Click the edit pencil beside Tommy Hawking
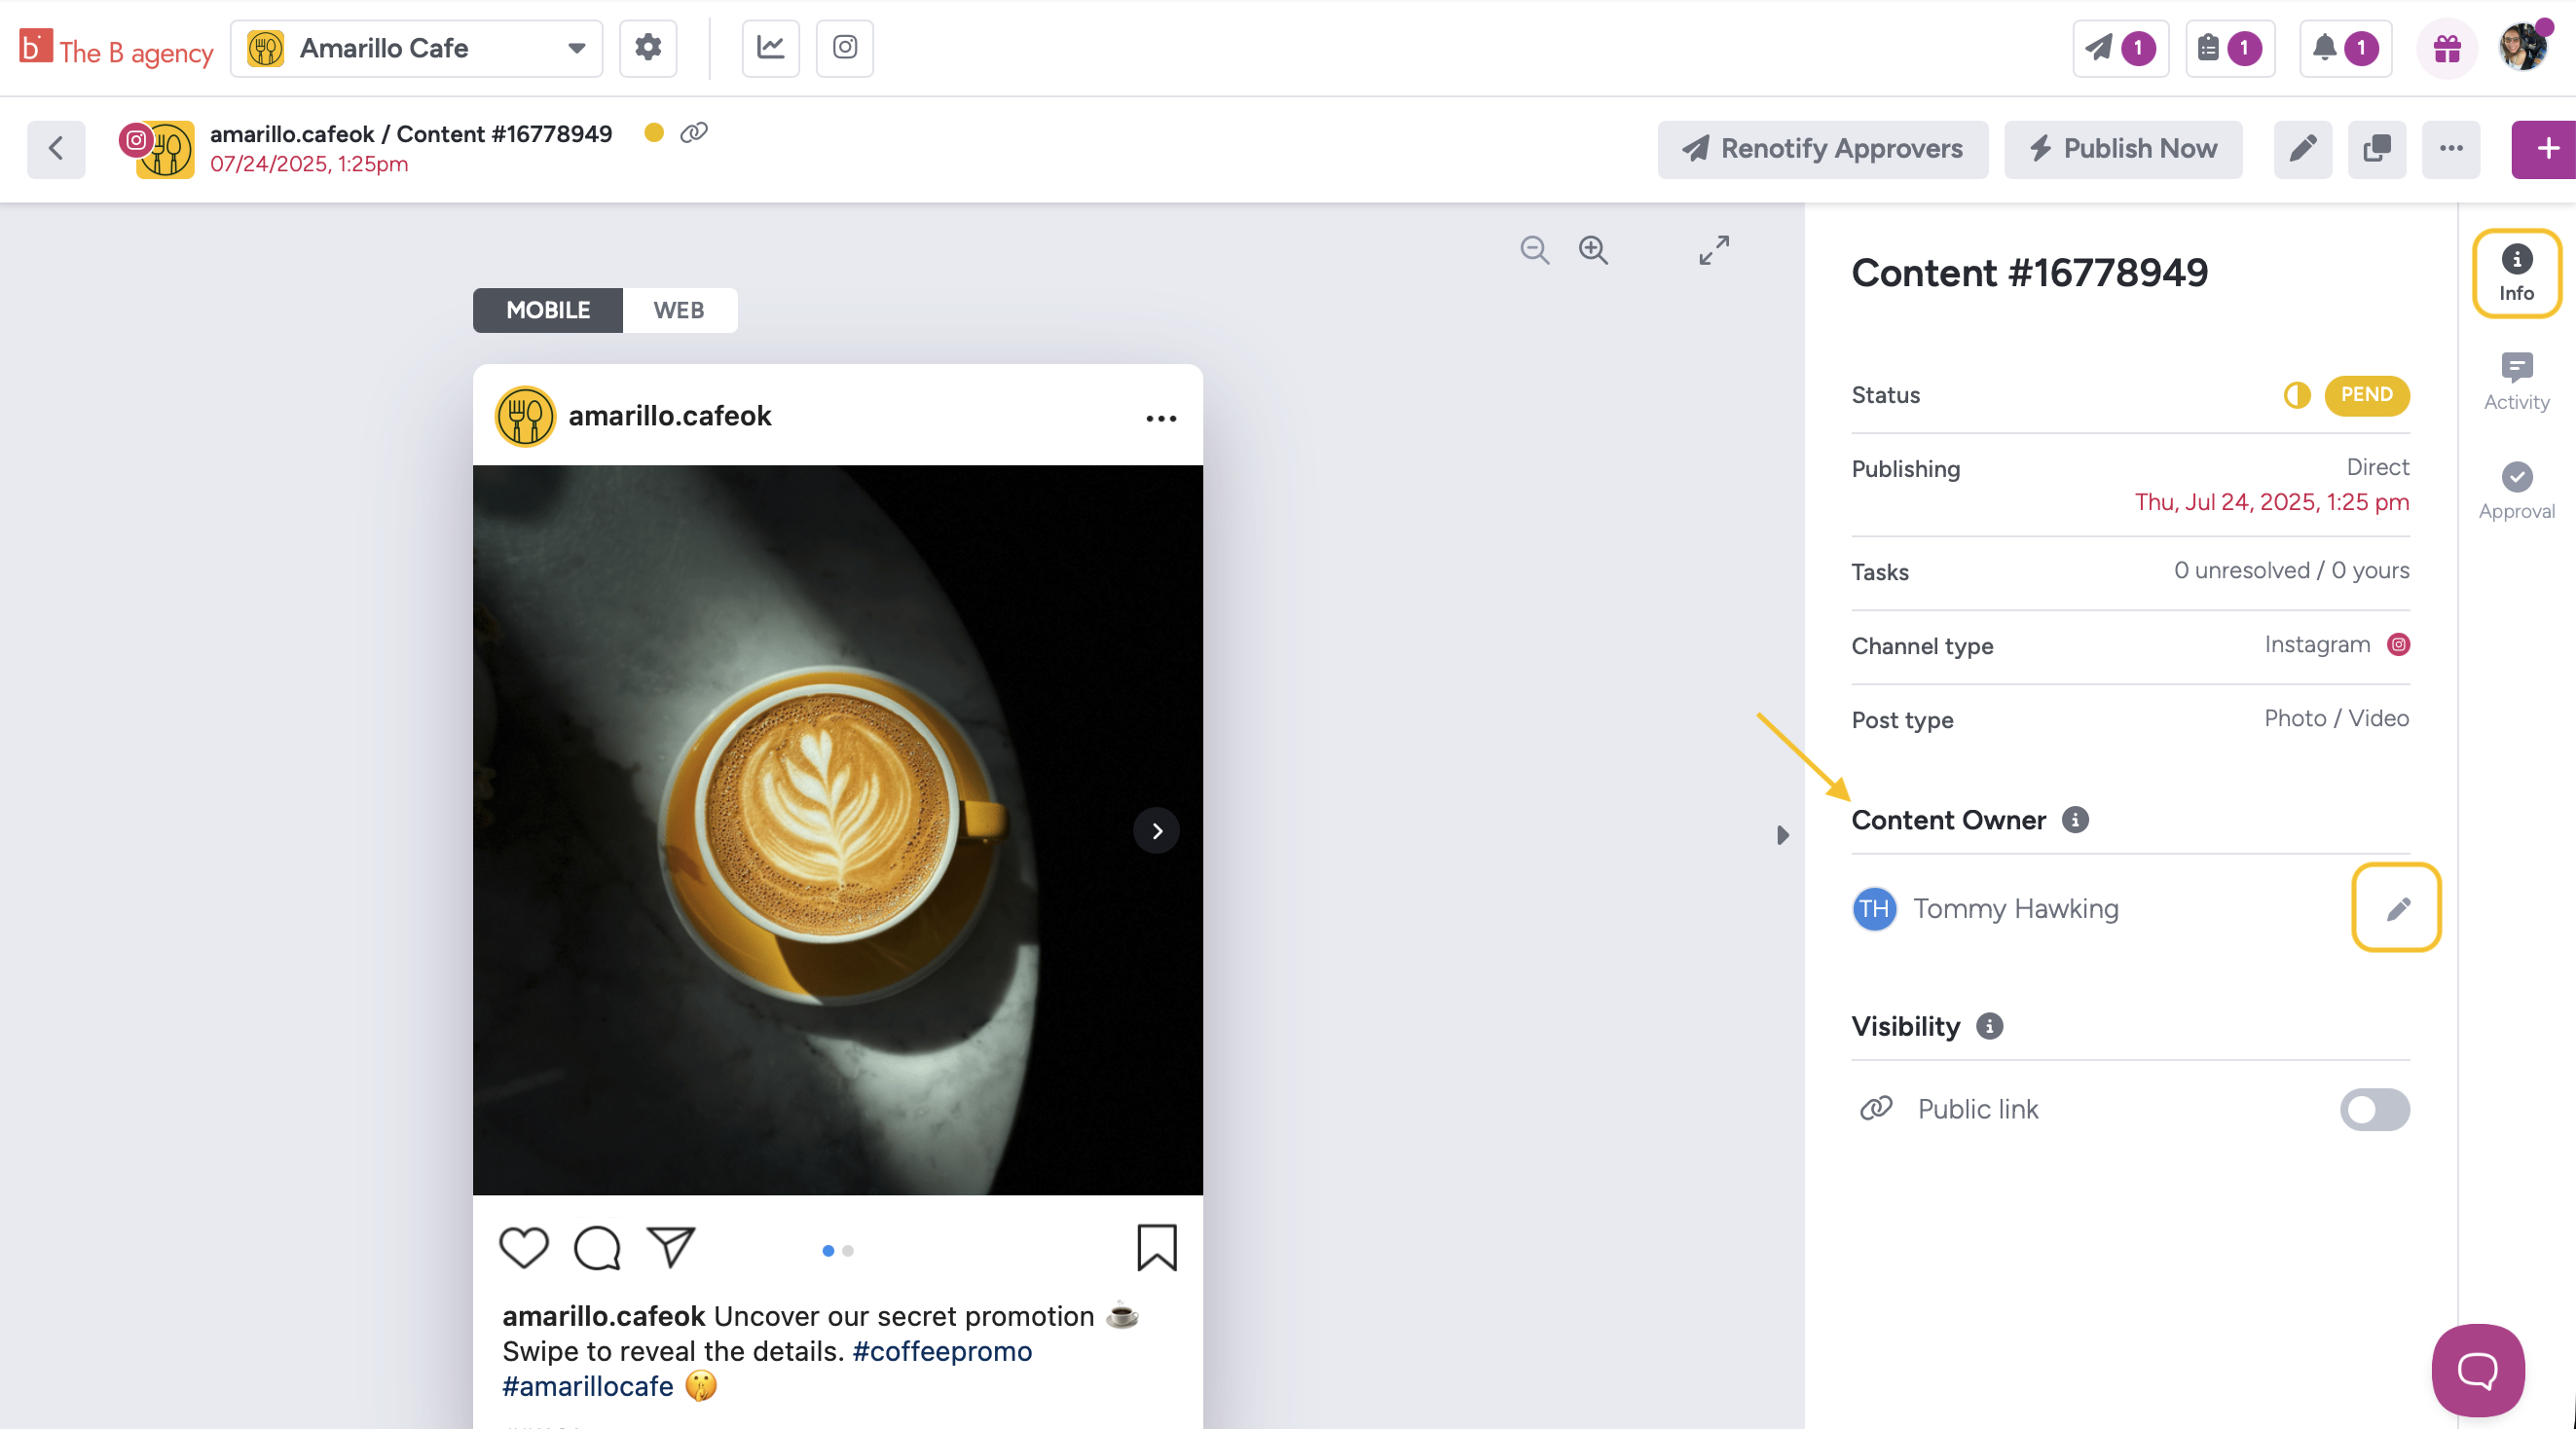This screenshot has width=2576, height=1429. click(x=2397, y=908)
